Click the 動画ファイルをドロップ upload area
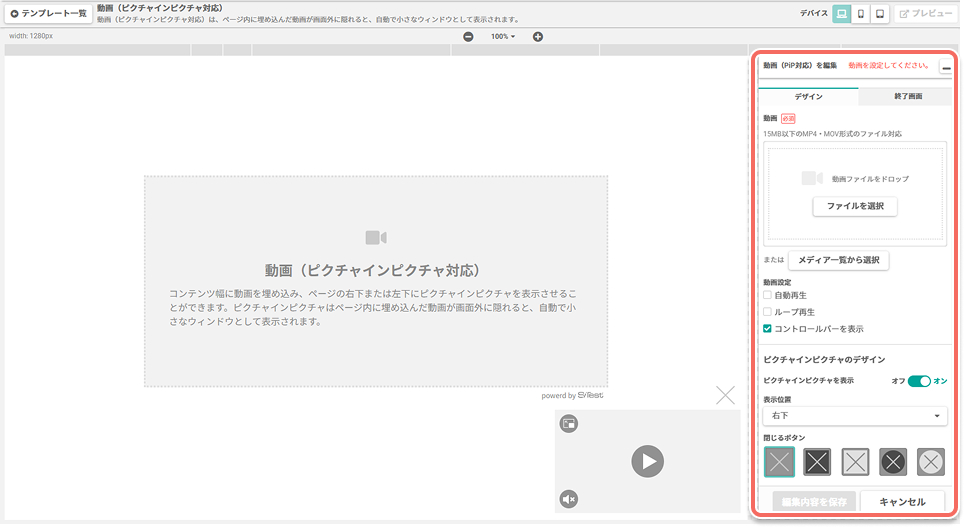Viewport: 964px width, 527px height. pyautogui.click(x=855, y=194)
